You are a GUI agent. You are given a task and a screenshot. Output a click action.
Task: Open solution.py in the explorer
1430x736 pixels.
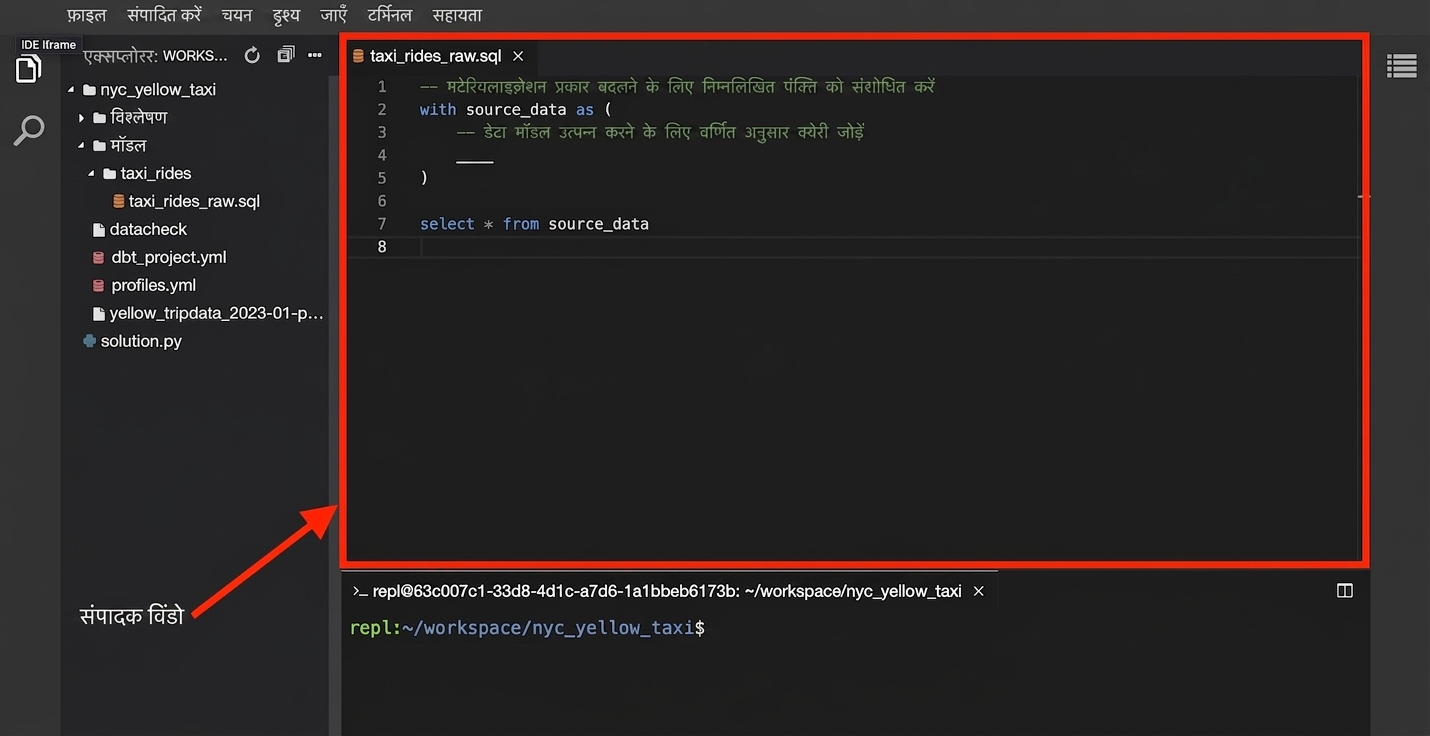pyautogui.click(x=141, y=341)
